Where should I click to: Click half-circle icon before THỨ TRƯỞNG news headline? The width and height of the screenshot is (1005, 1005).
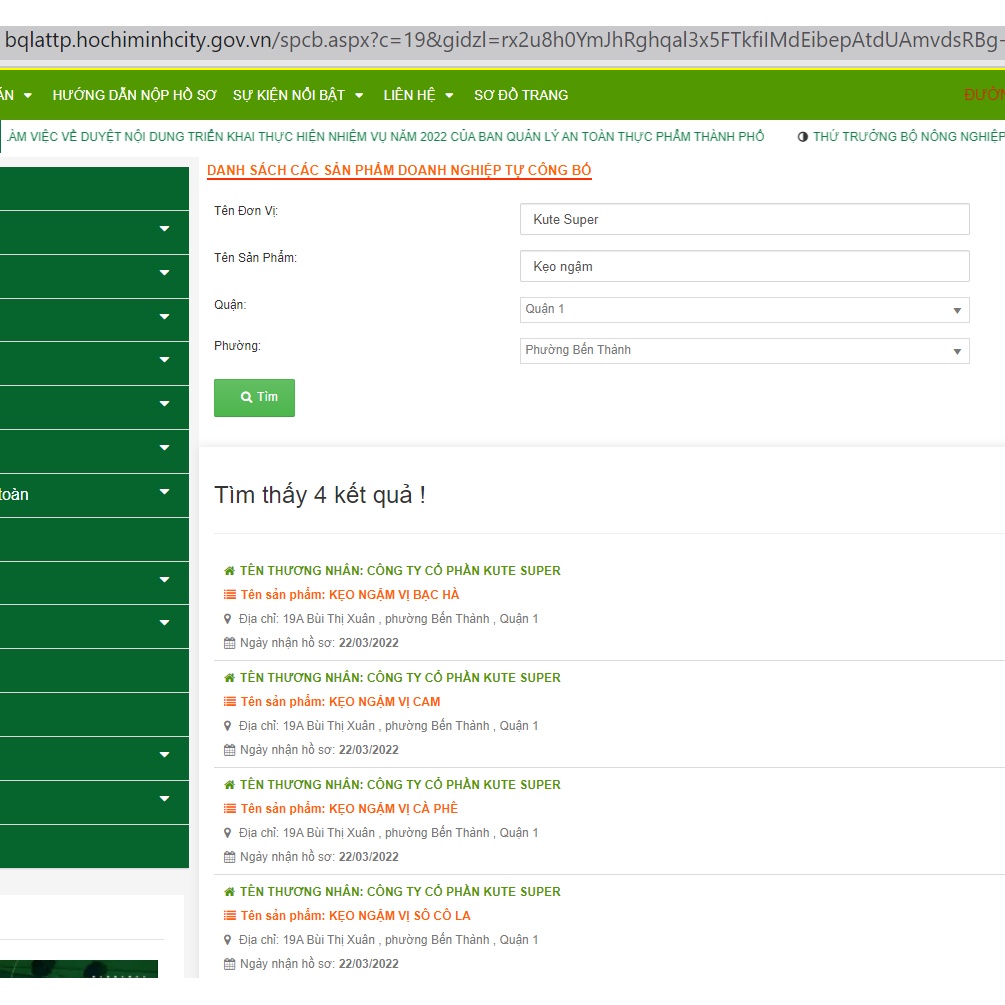(802, 137)
